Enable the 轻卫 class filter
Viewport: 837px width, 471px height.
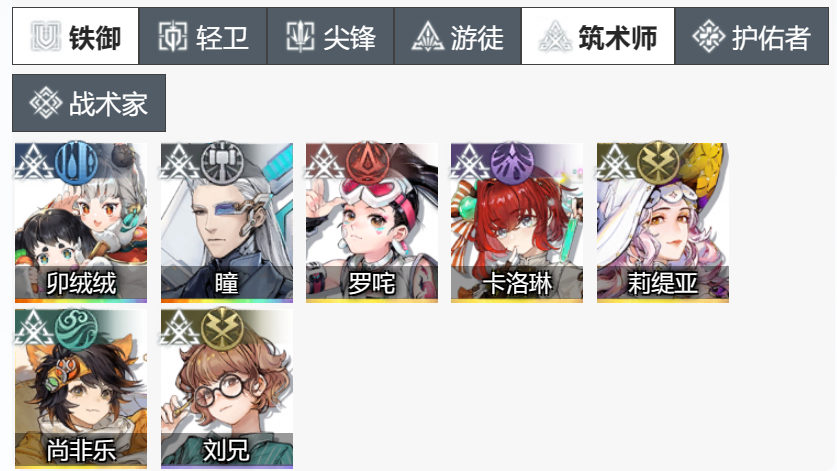tap(203, 36)
